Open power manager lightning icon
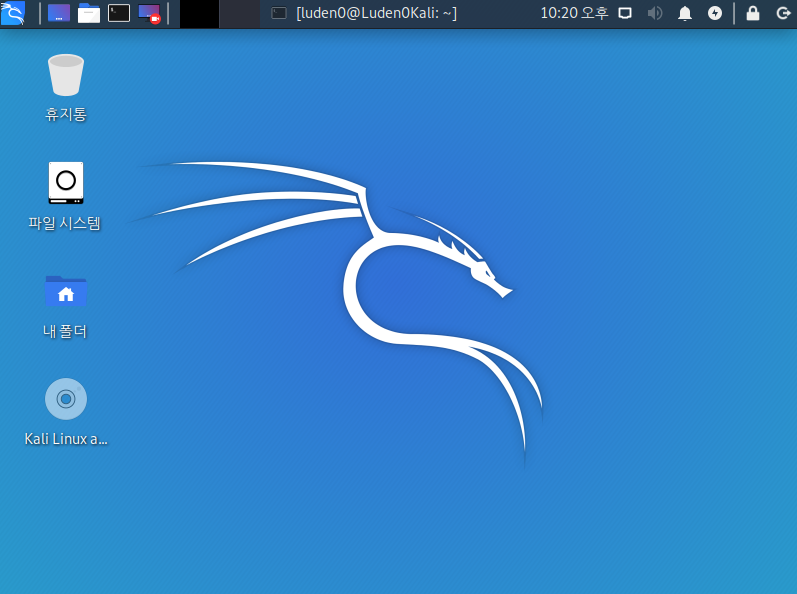Screen dimensions: 797x594 pyautogui.click(x=715, y=13)
